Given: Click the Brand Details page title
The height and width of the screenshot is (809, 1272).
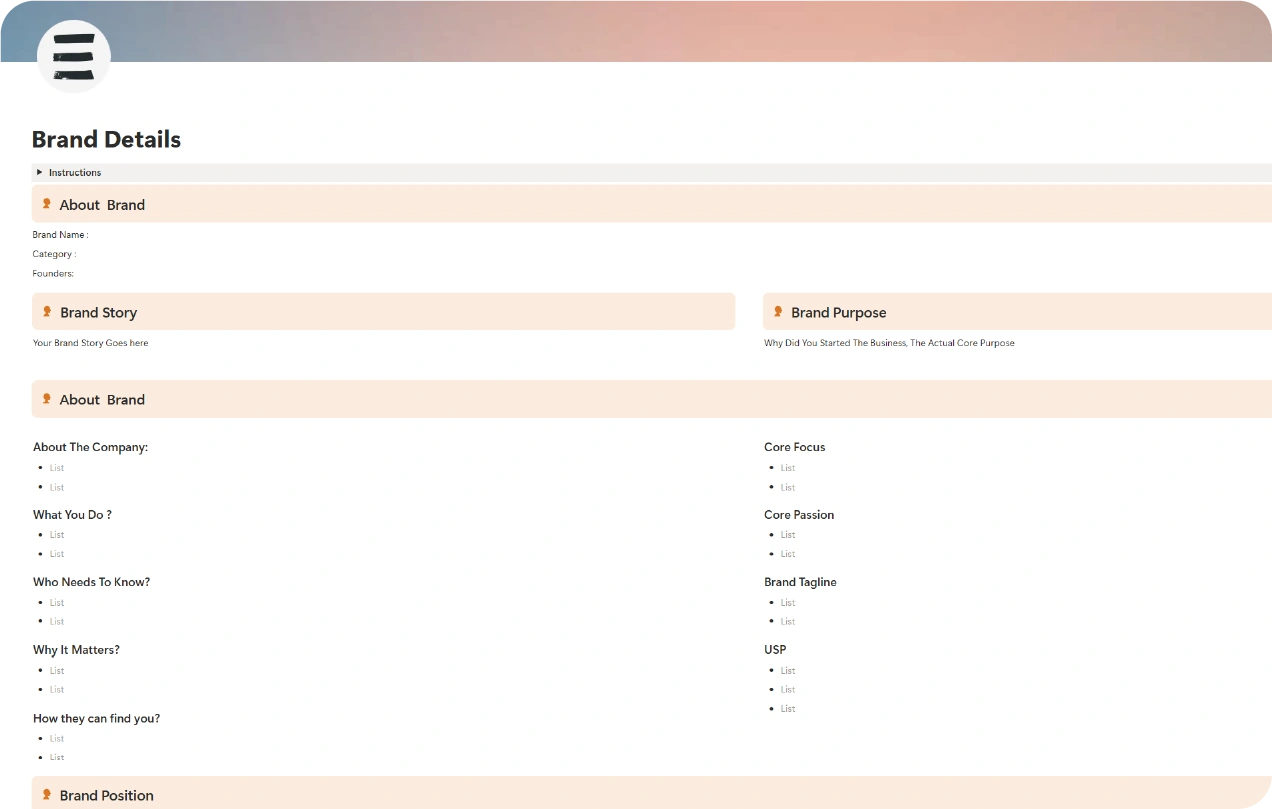Looking at the screenshot, I should [x=106, y=139].
